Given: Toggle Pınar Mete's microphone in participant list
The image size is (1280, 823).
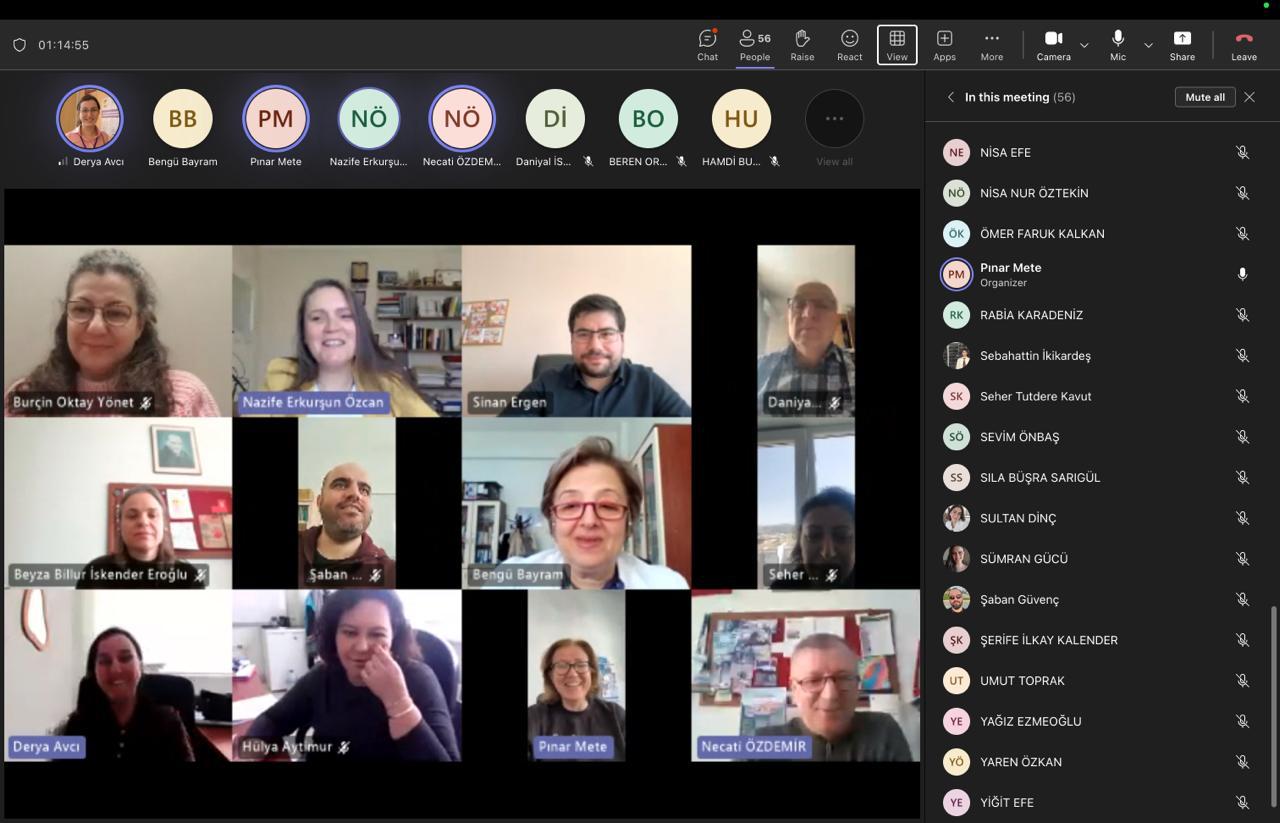Looking at the screenshot, I should pyautogui.click(x=1242, y=274).
